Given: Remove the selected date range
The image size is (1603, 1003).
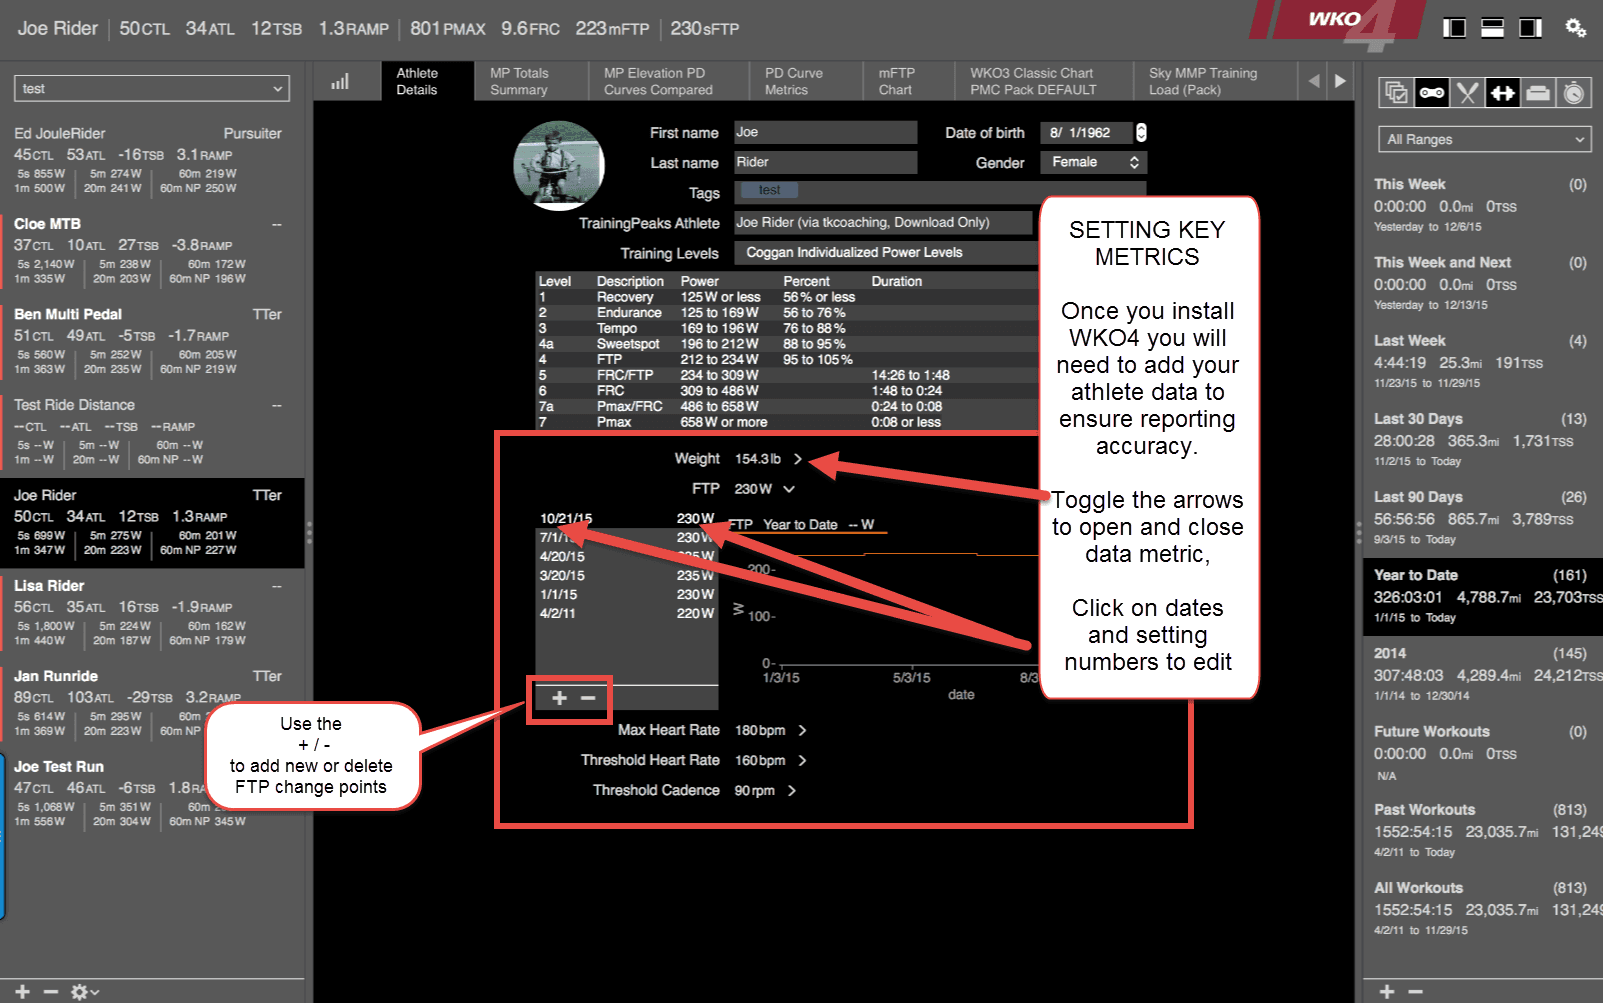Looking at the screenshot, I should 1415,991.
